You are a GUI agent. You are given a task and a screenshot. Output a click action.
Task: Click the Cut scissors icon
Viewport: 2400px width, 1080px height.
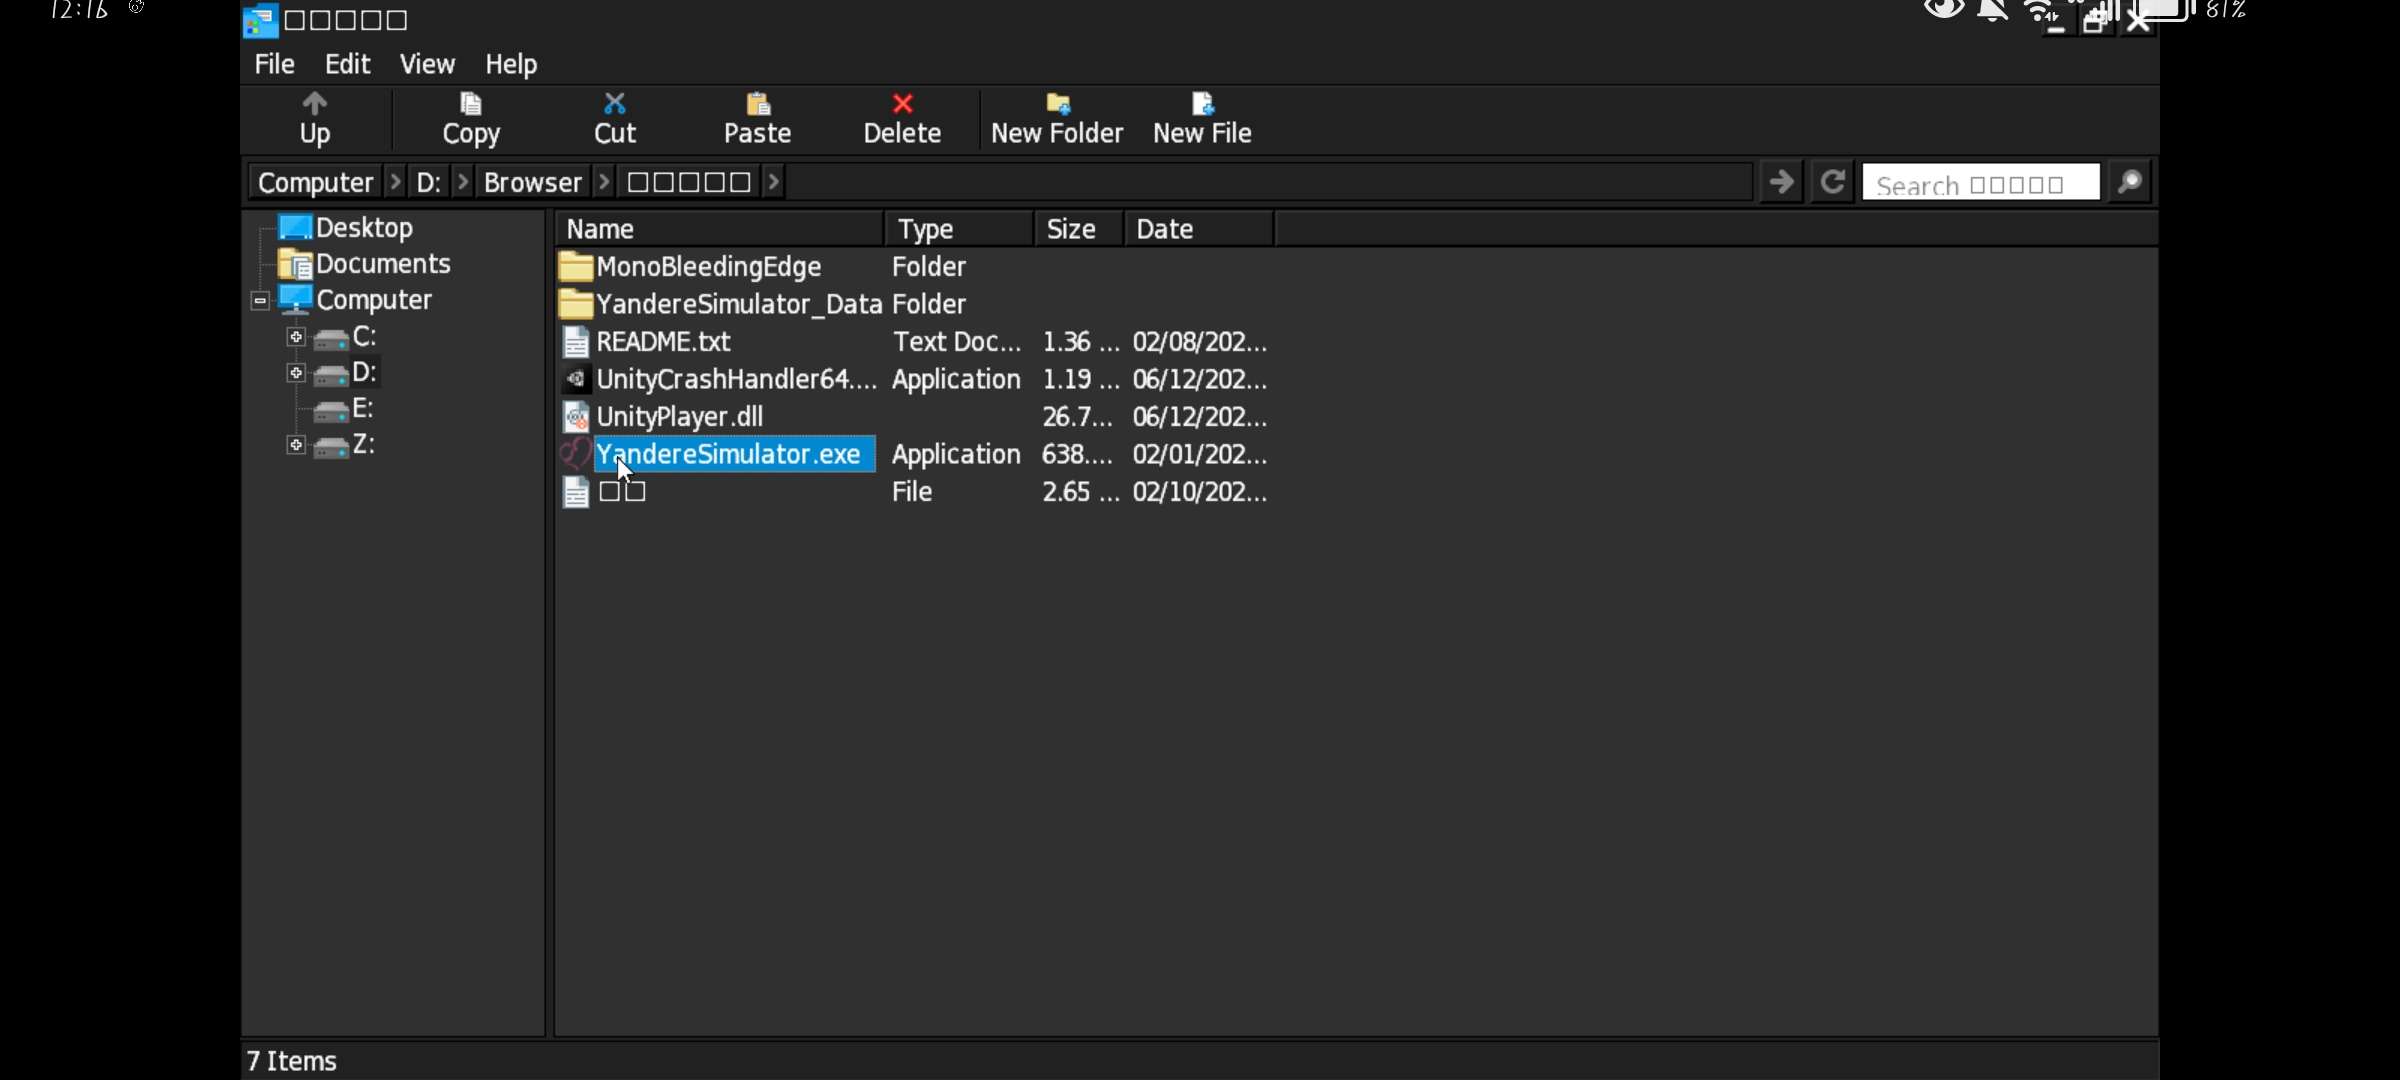point(614,104)
